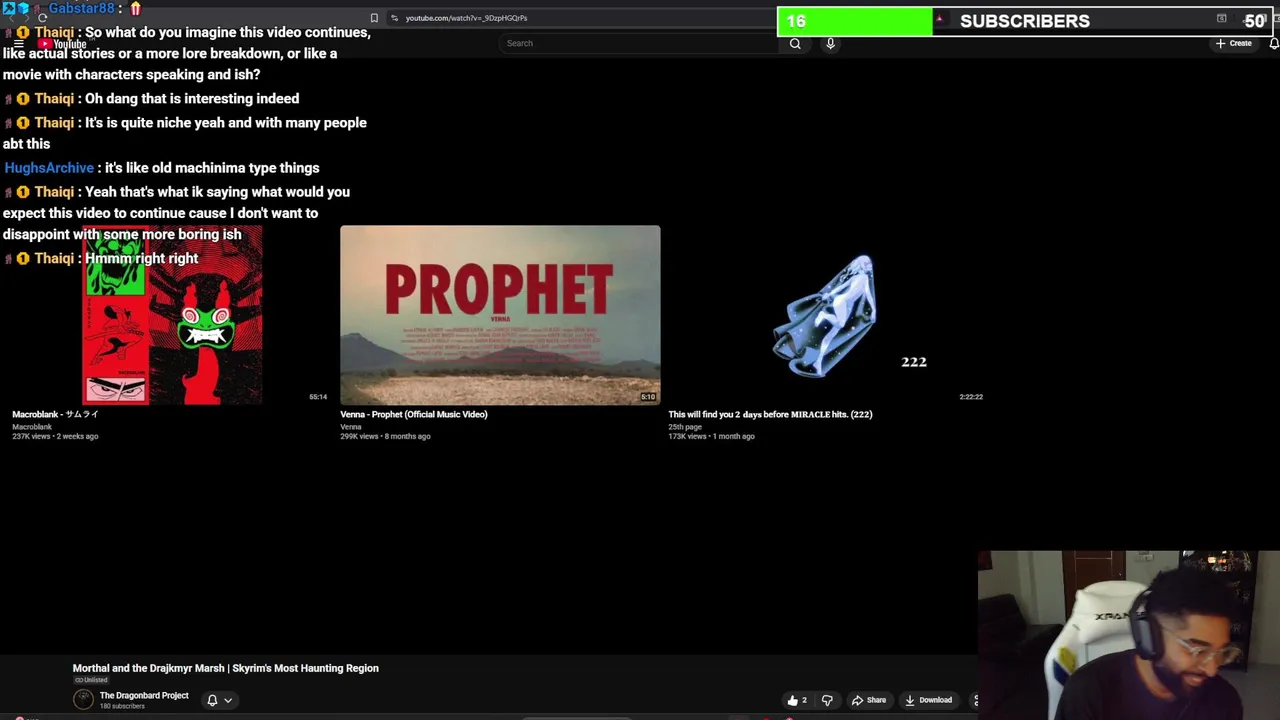Screen dimensions: 1280x720
Task: Click the streamer webcam overlay
Action: tap(1129, 635)
